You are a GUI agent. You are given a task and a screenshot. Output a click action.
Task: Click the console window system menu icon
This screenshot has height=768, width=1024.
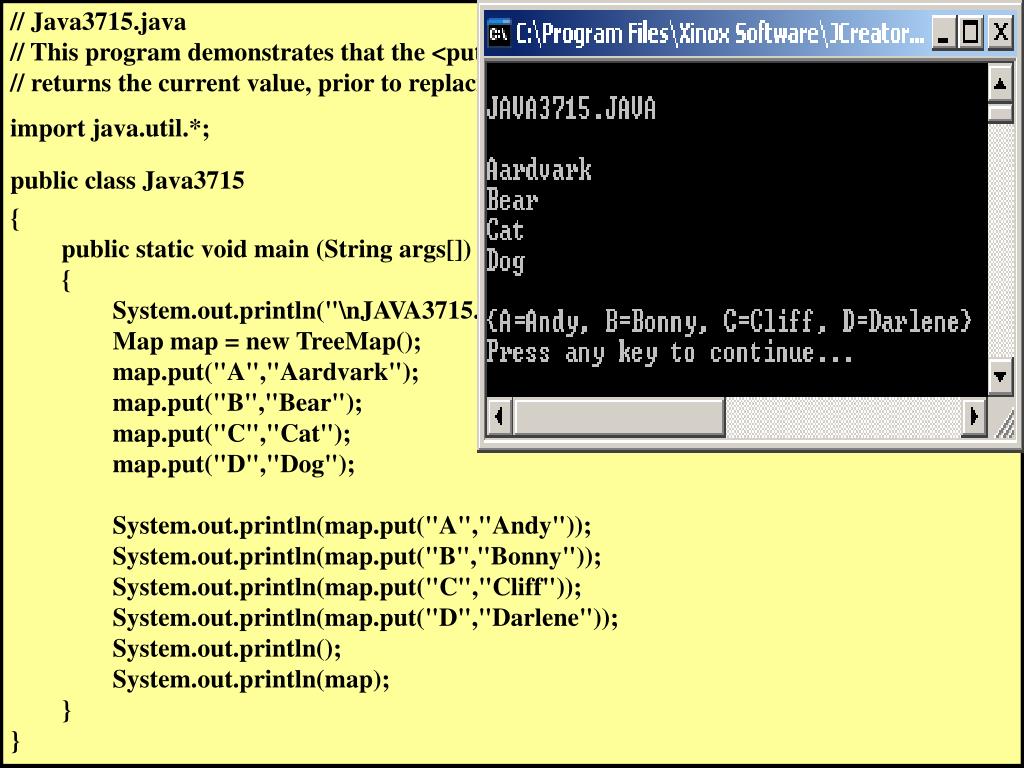(499, 33)
